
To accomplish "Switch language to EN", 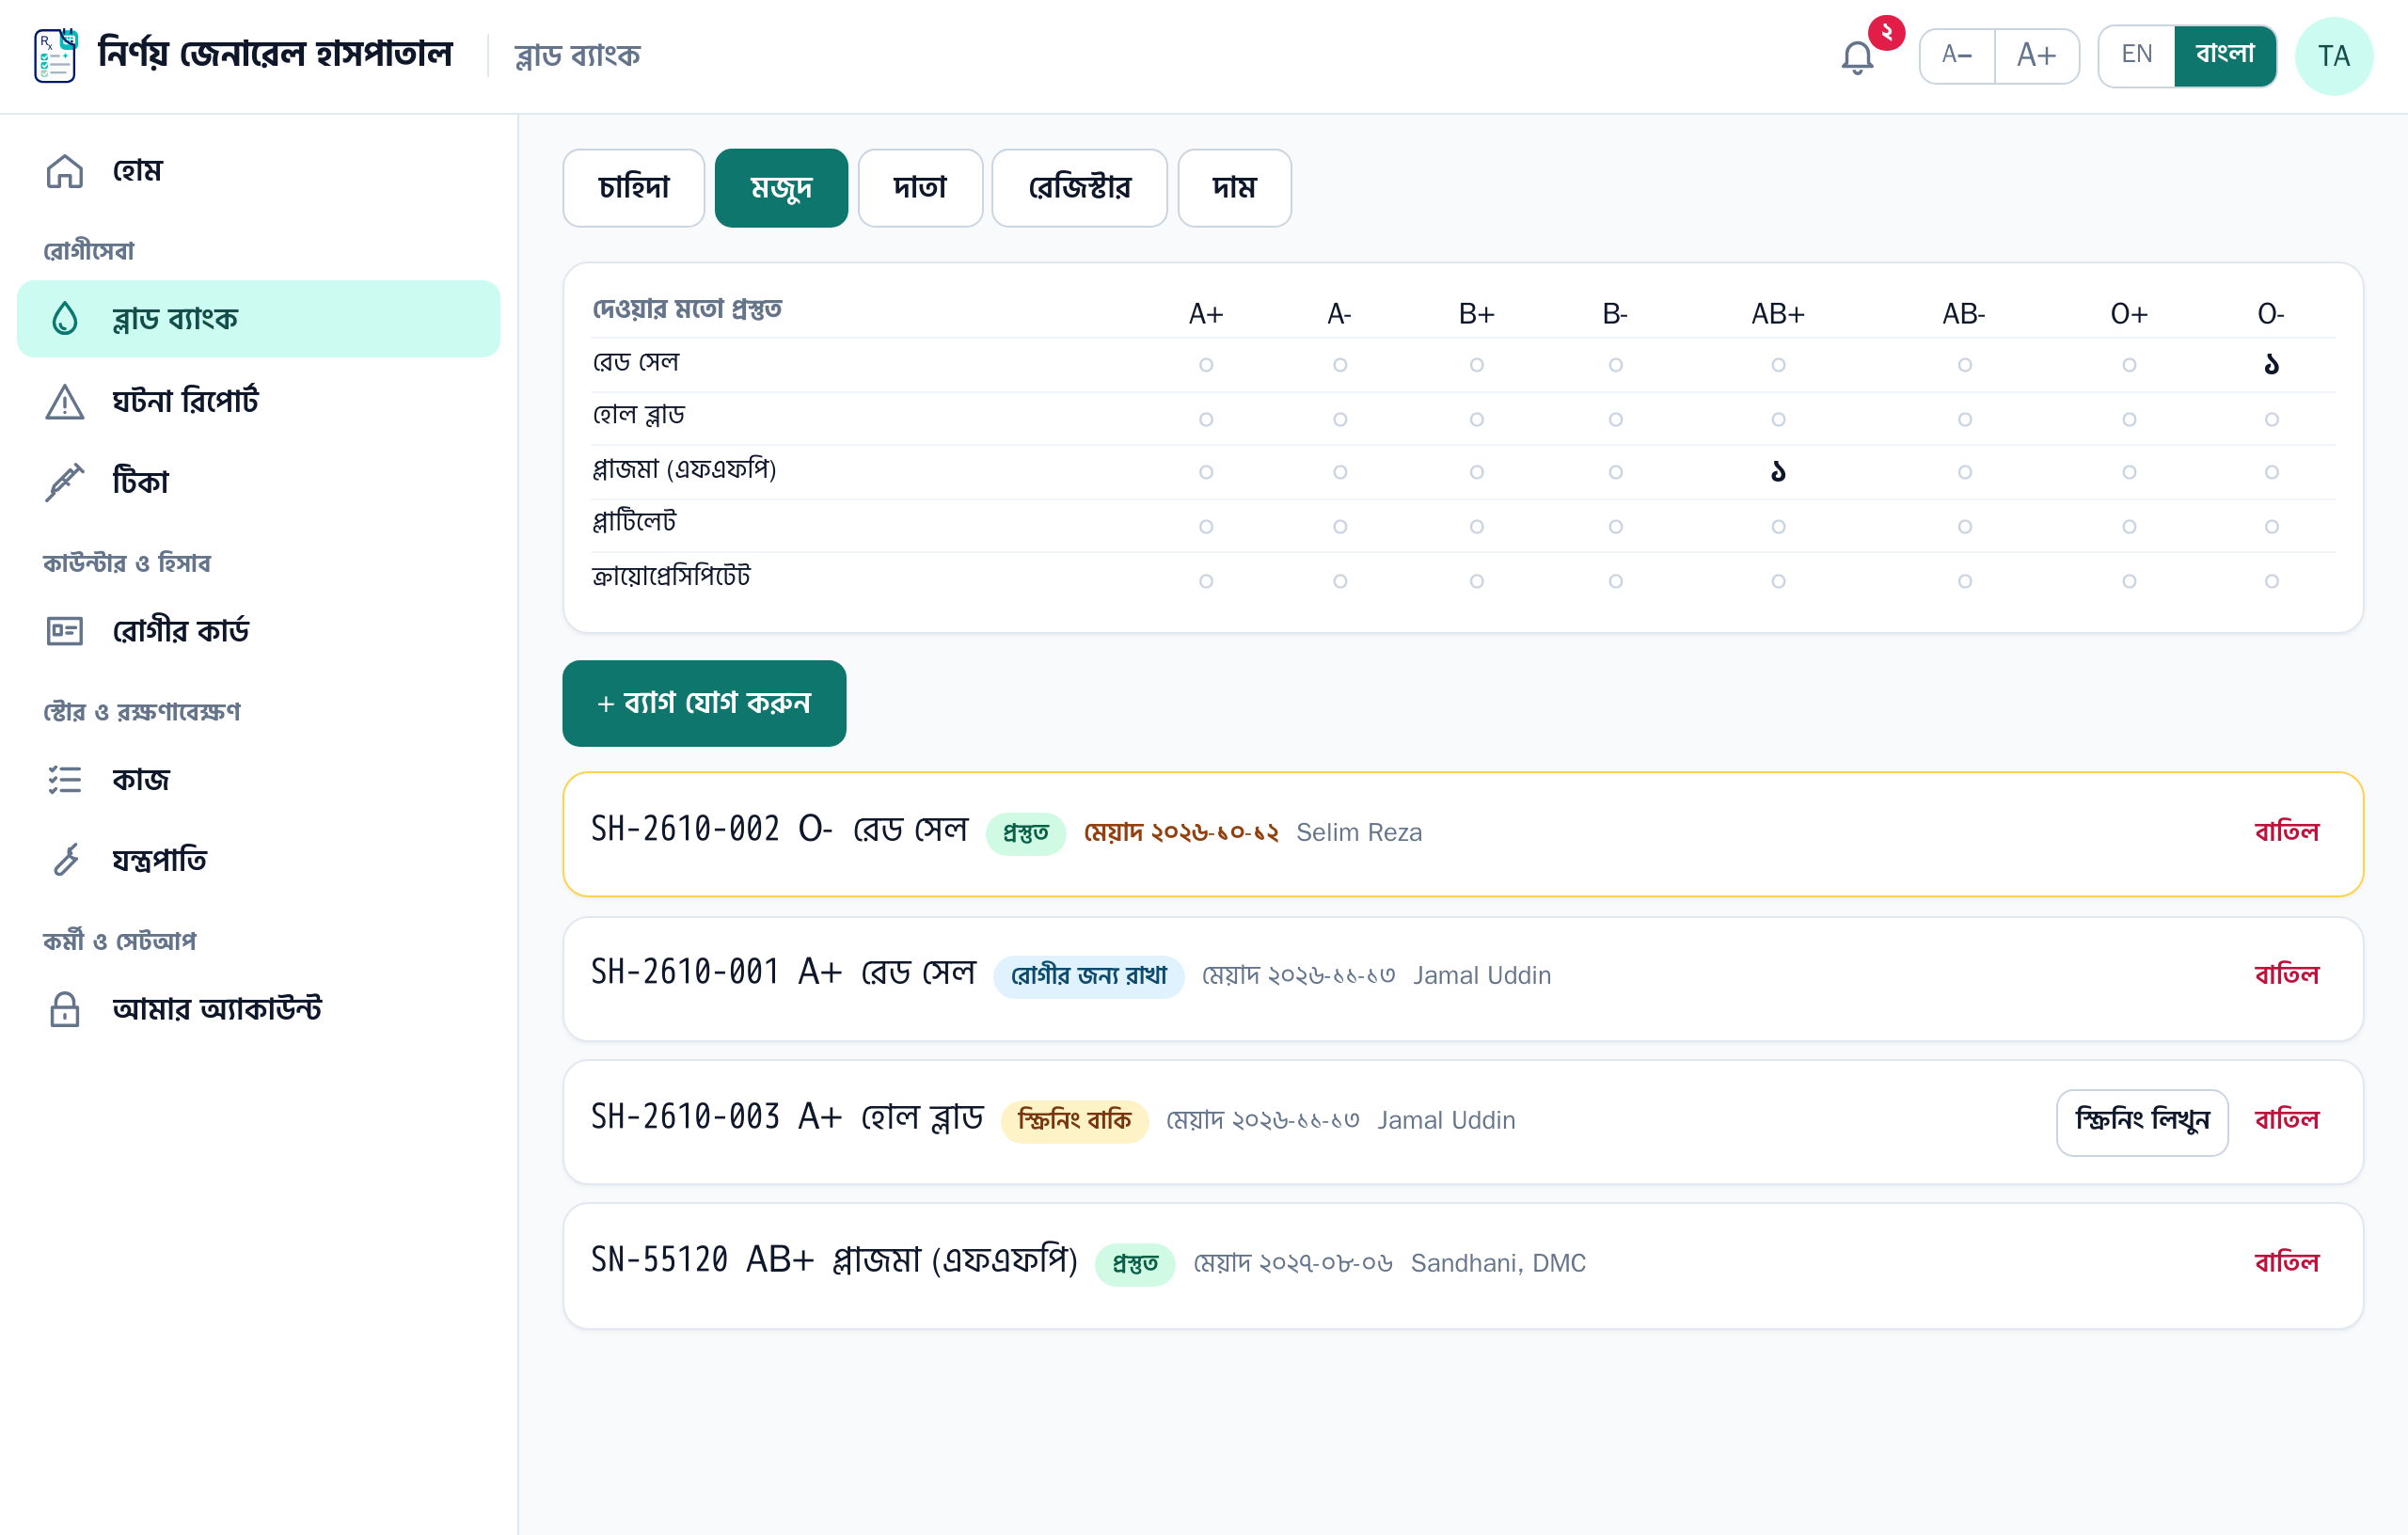I will [x=2136, y=56].
